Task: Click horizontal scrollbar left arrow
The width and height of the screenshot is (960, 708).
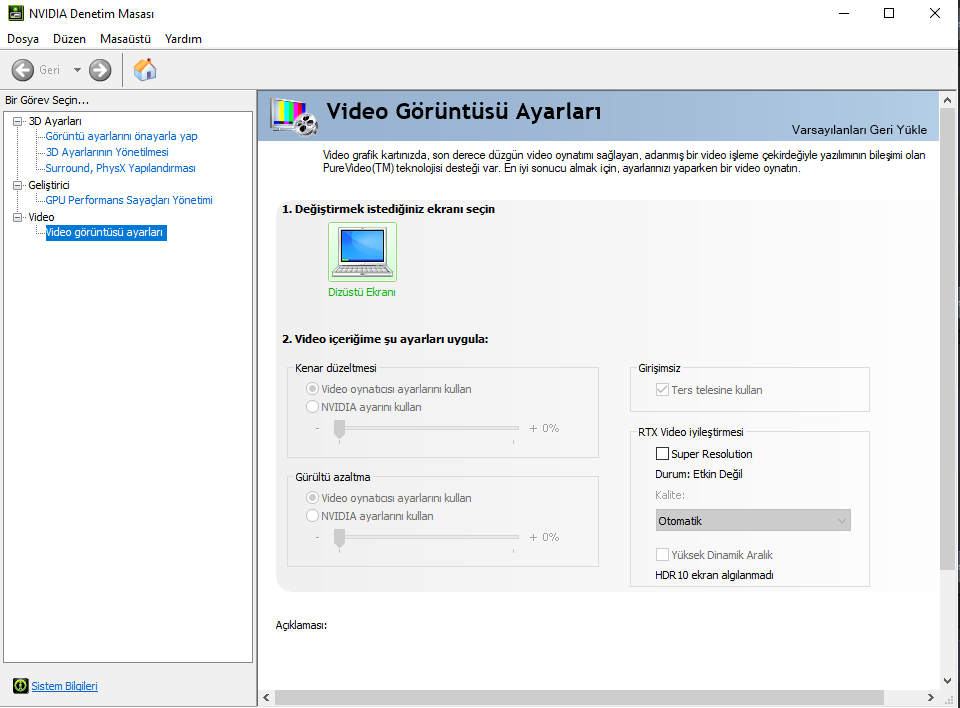Action: [x=266, y=697]
